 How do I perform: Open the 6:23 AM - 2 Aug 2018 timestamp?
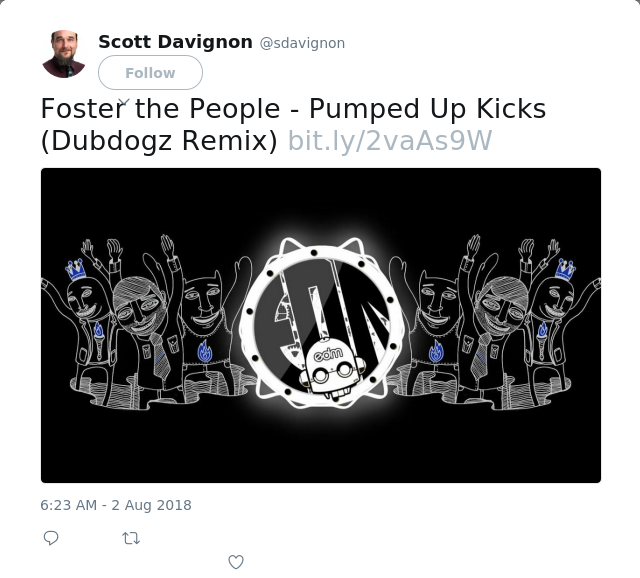pos(116,505)
